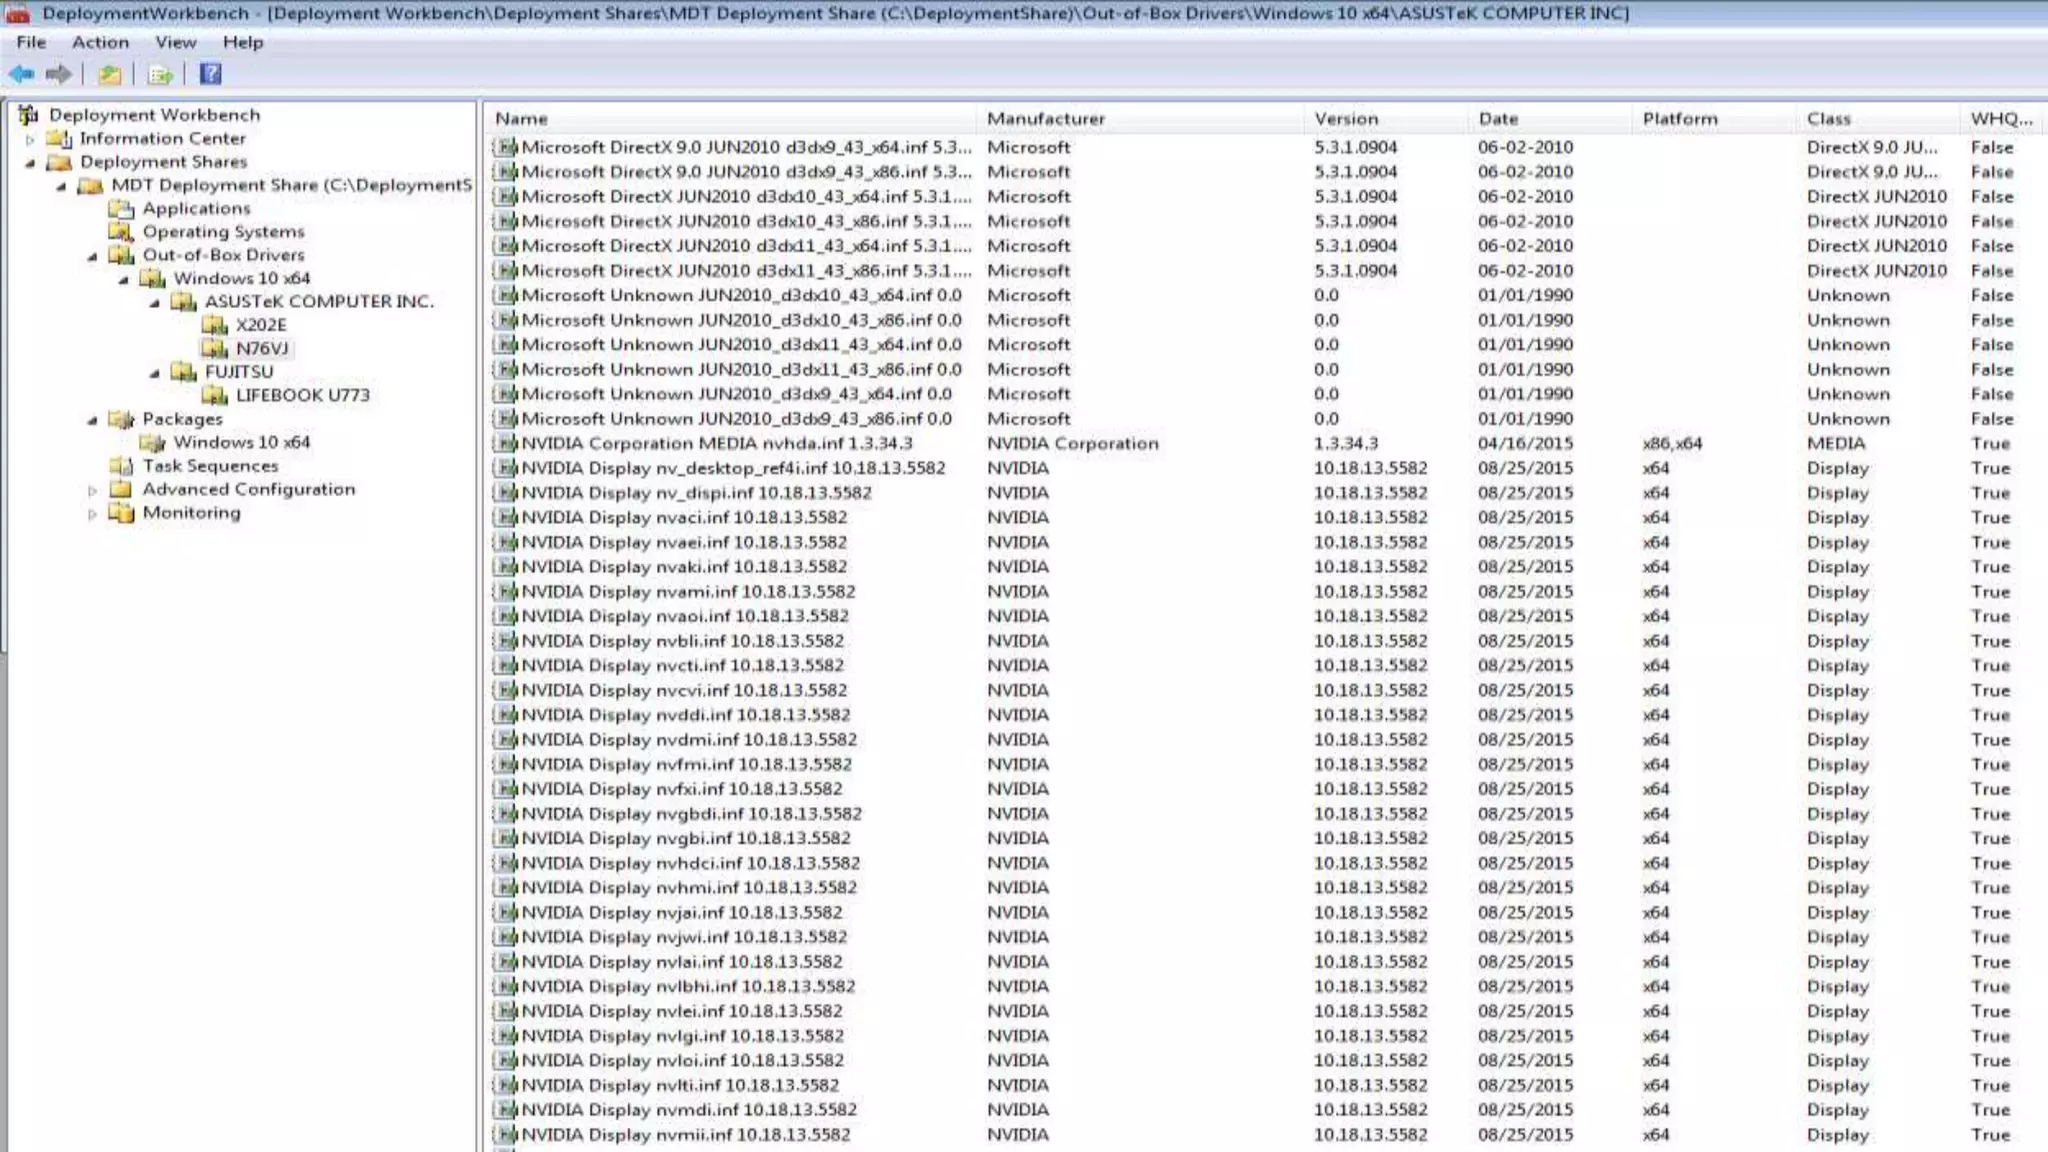Select row NVIDIA Display nvlbhi.inf
Viewport: 2048px width, 1152px height.
(x=1266, y=986)
